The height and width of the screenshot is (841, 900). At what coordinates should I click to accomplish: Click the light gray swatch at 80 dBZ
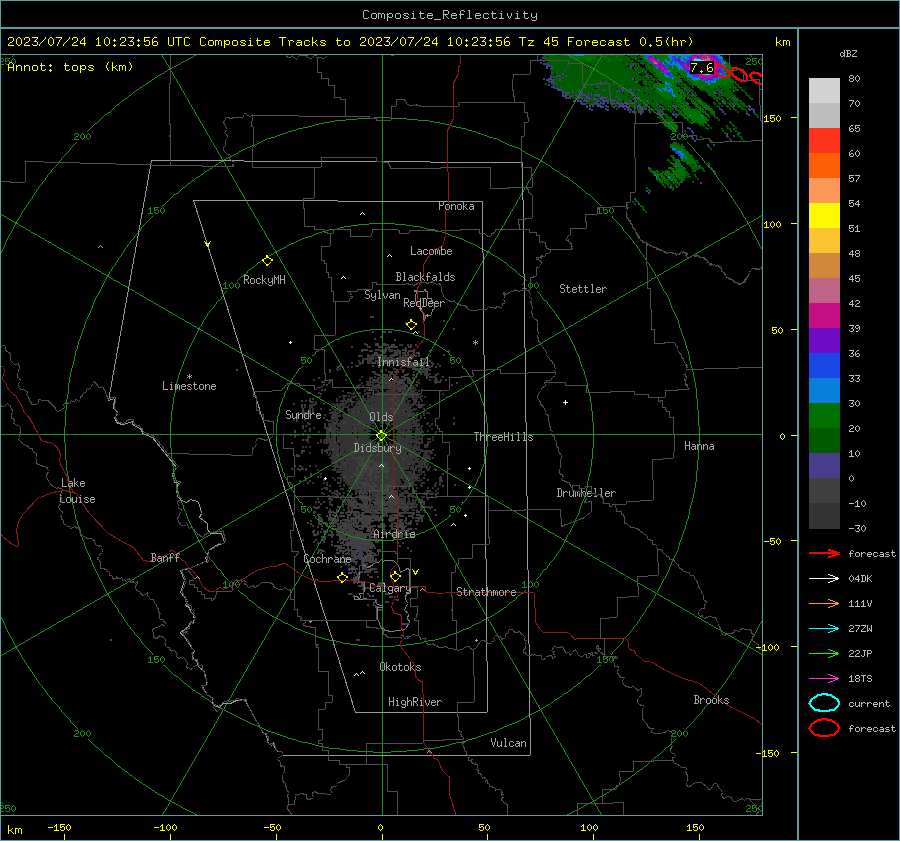coord(824,90)
